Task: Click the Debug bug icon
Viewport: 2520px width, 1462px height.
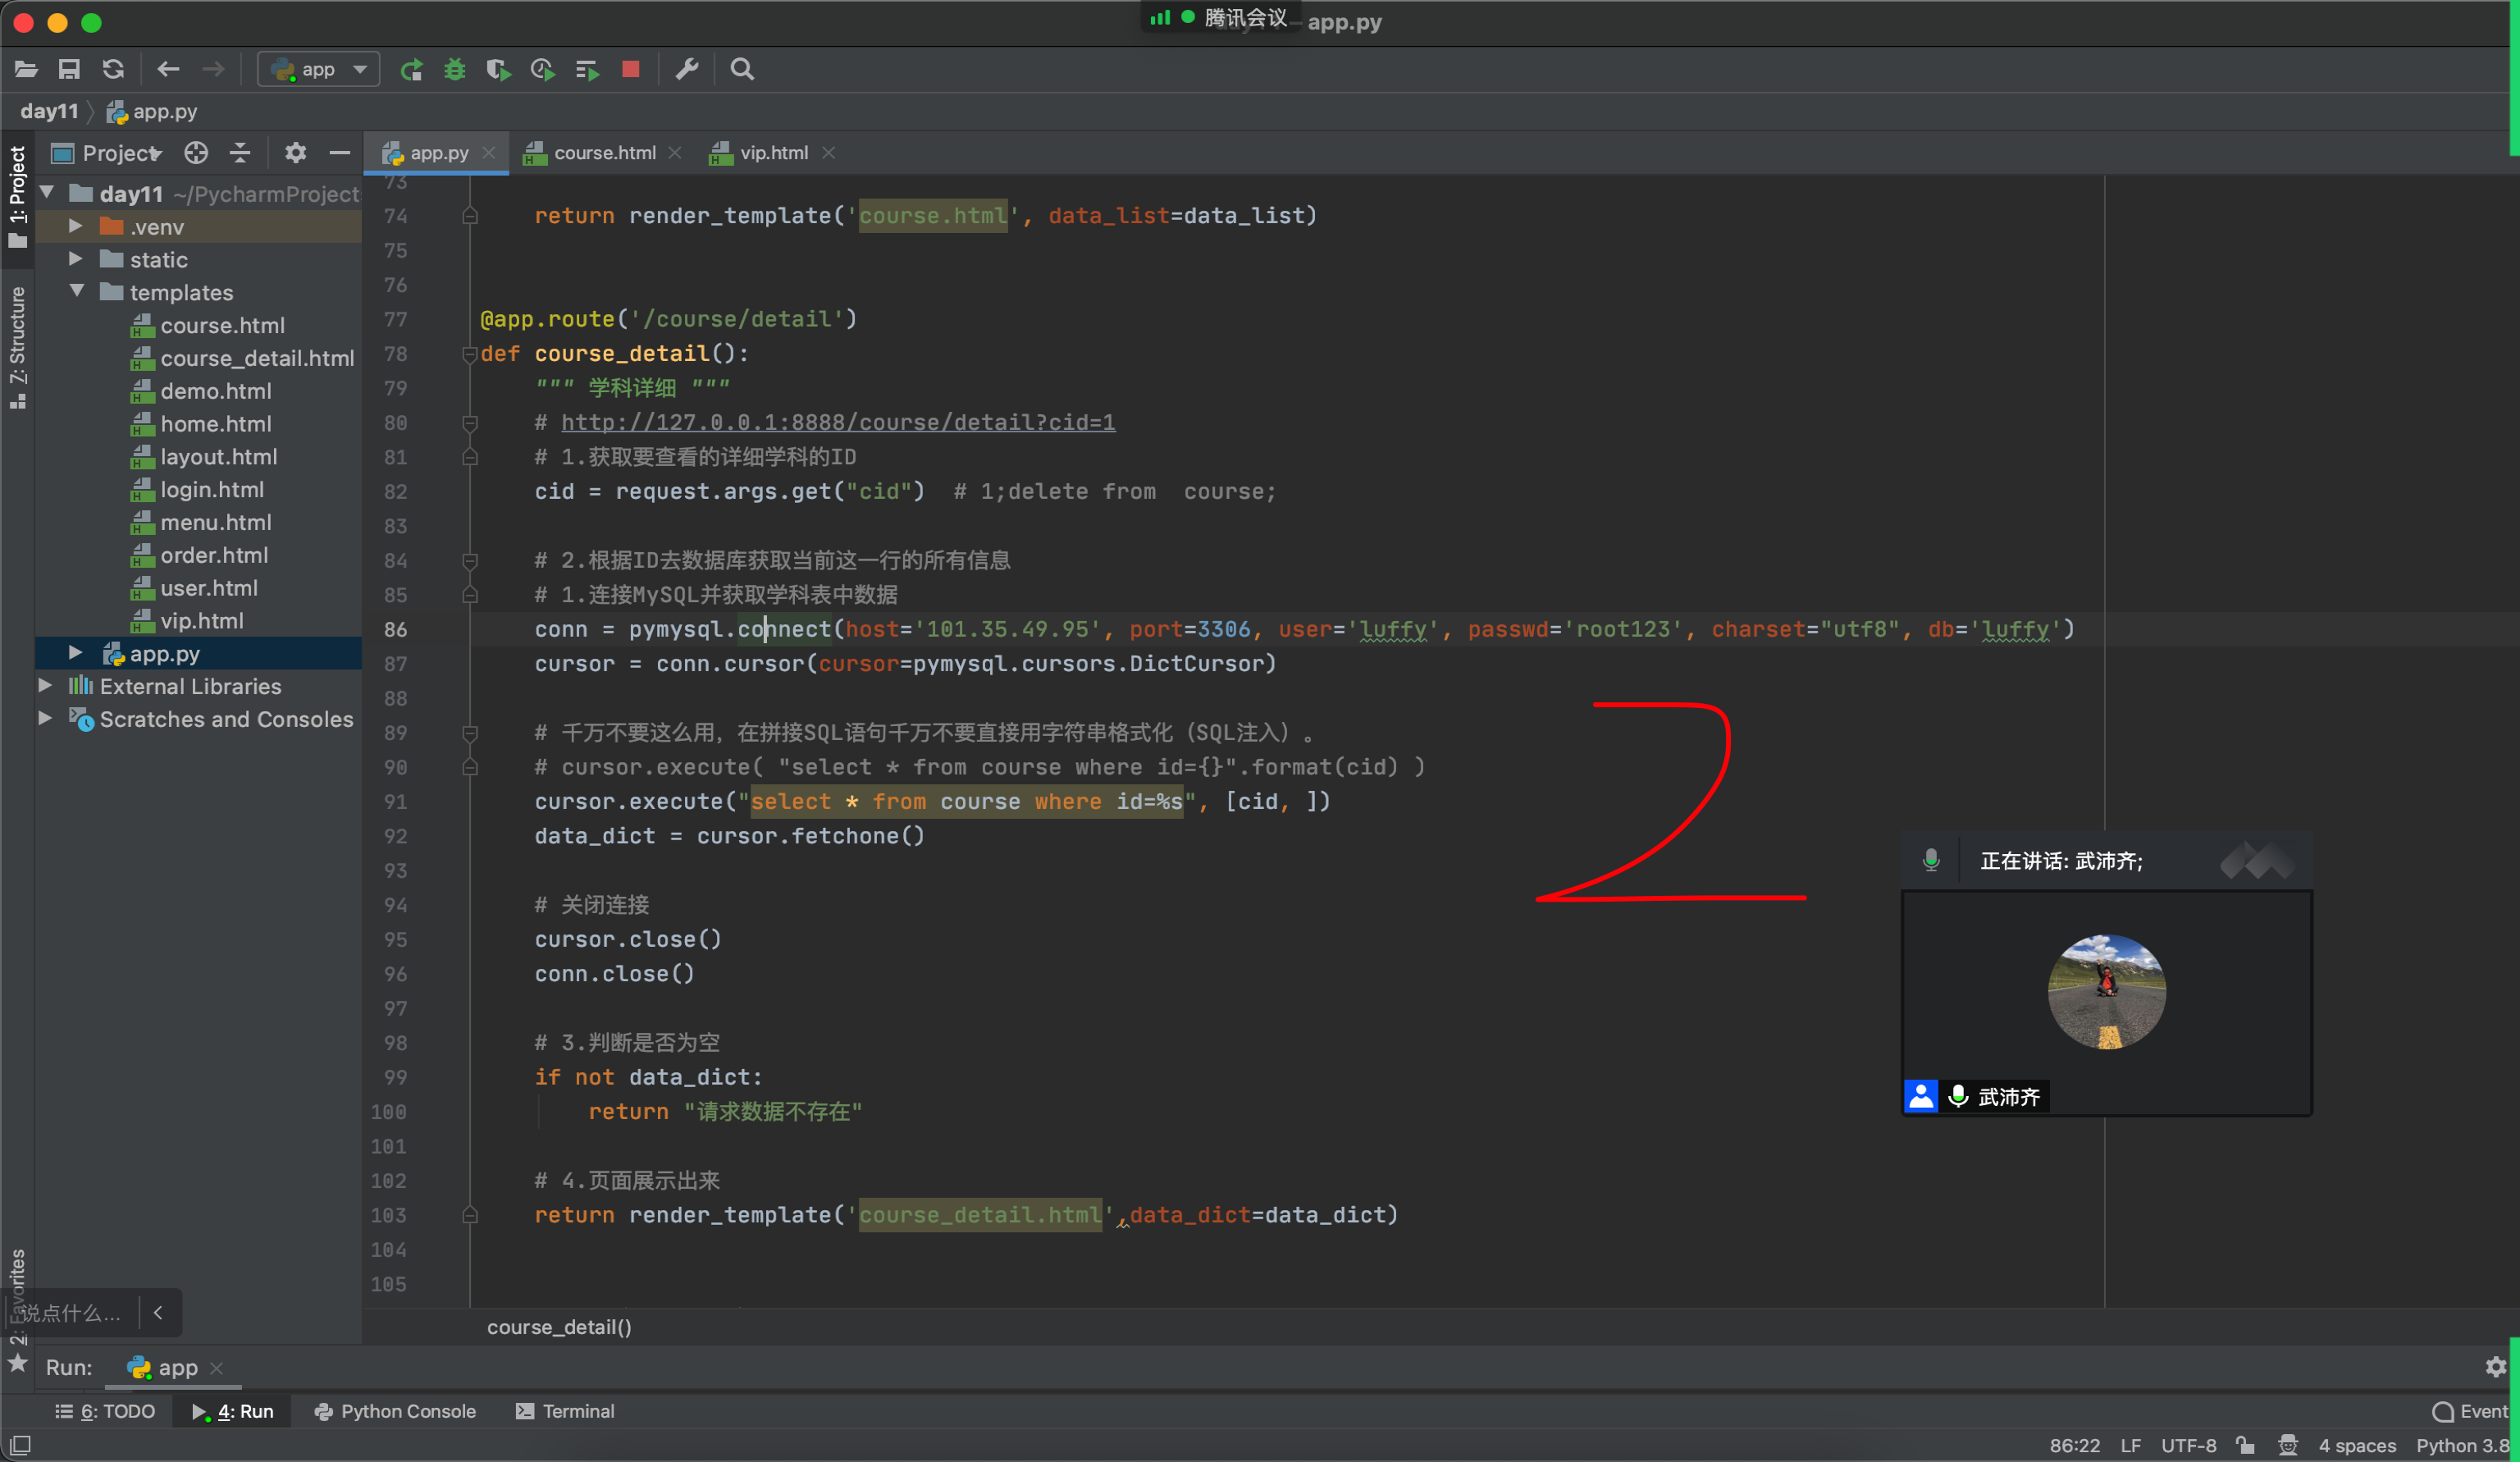Action: [455, 70]
